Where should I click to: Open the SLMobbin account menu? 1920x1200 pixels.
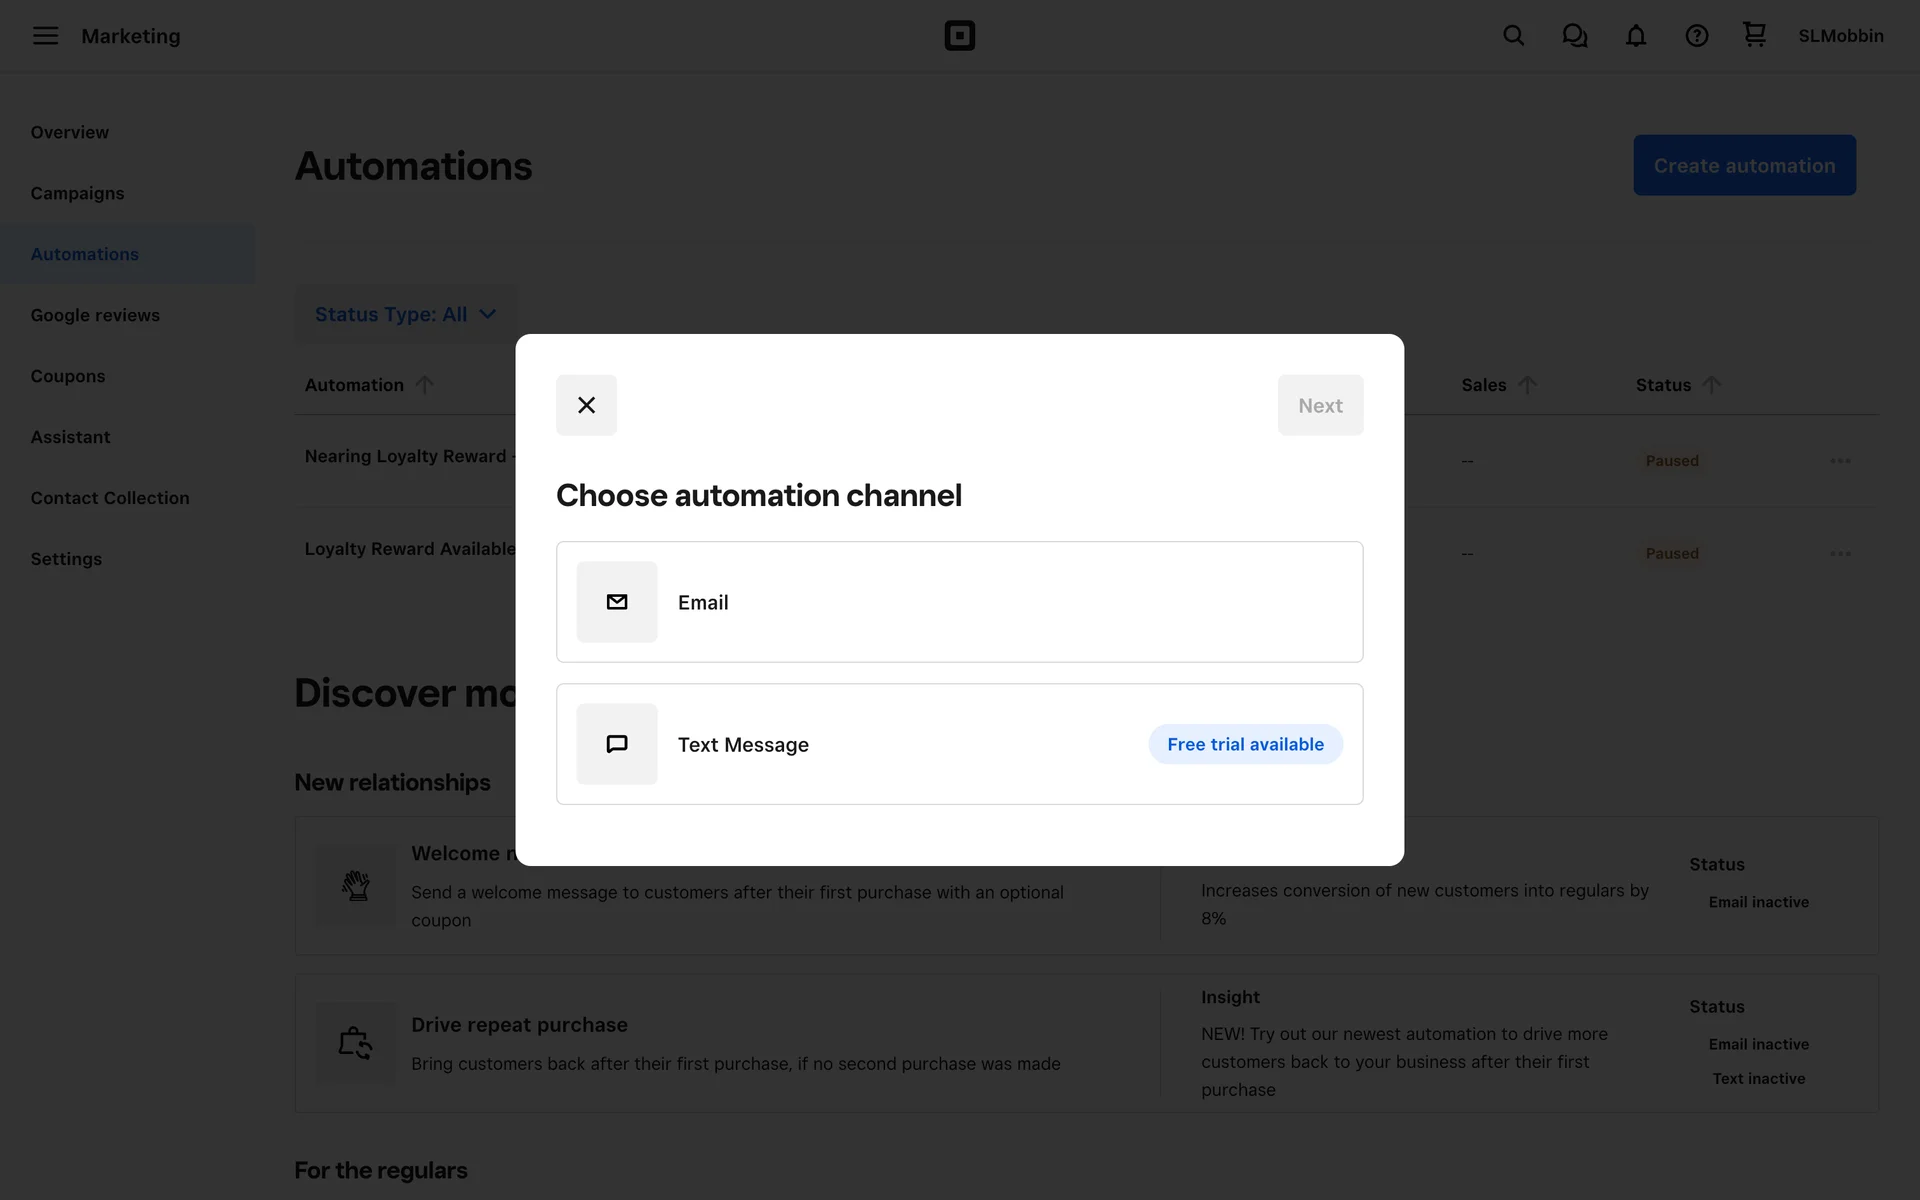pyautogui.click(x=1840, y=36)
